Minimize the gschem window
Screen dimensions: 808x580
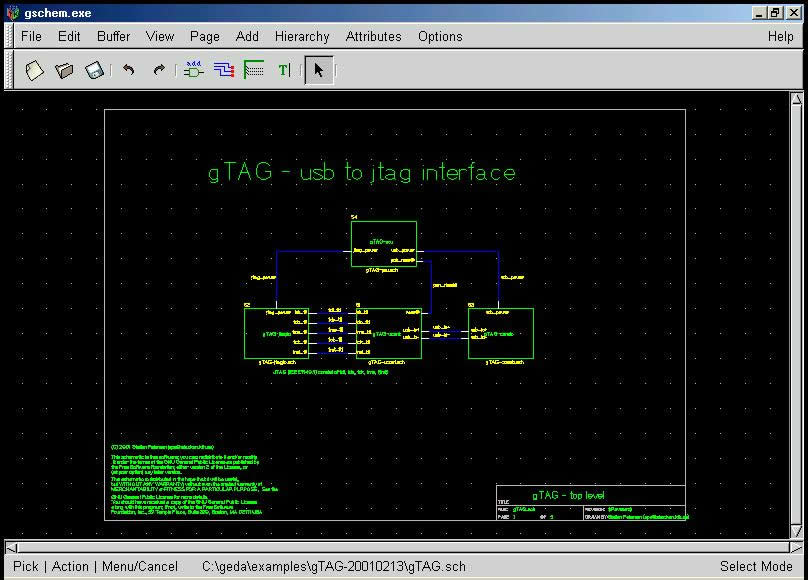point(758,13)
